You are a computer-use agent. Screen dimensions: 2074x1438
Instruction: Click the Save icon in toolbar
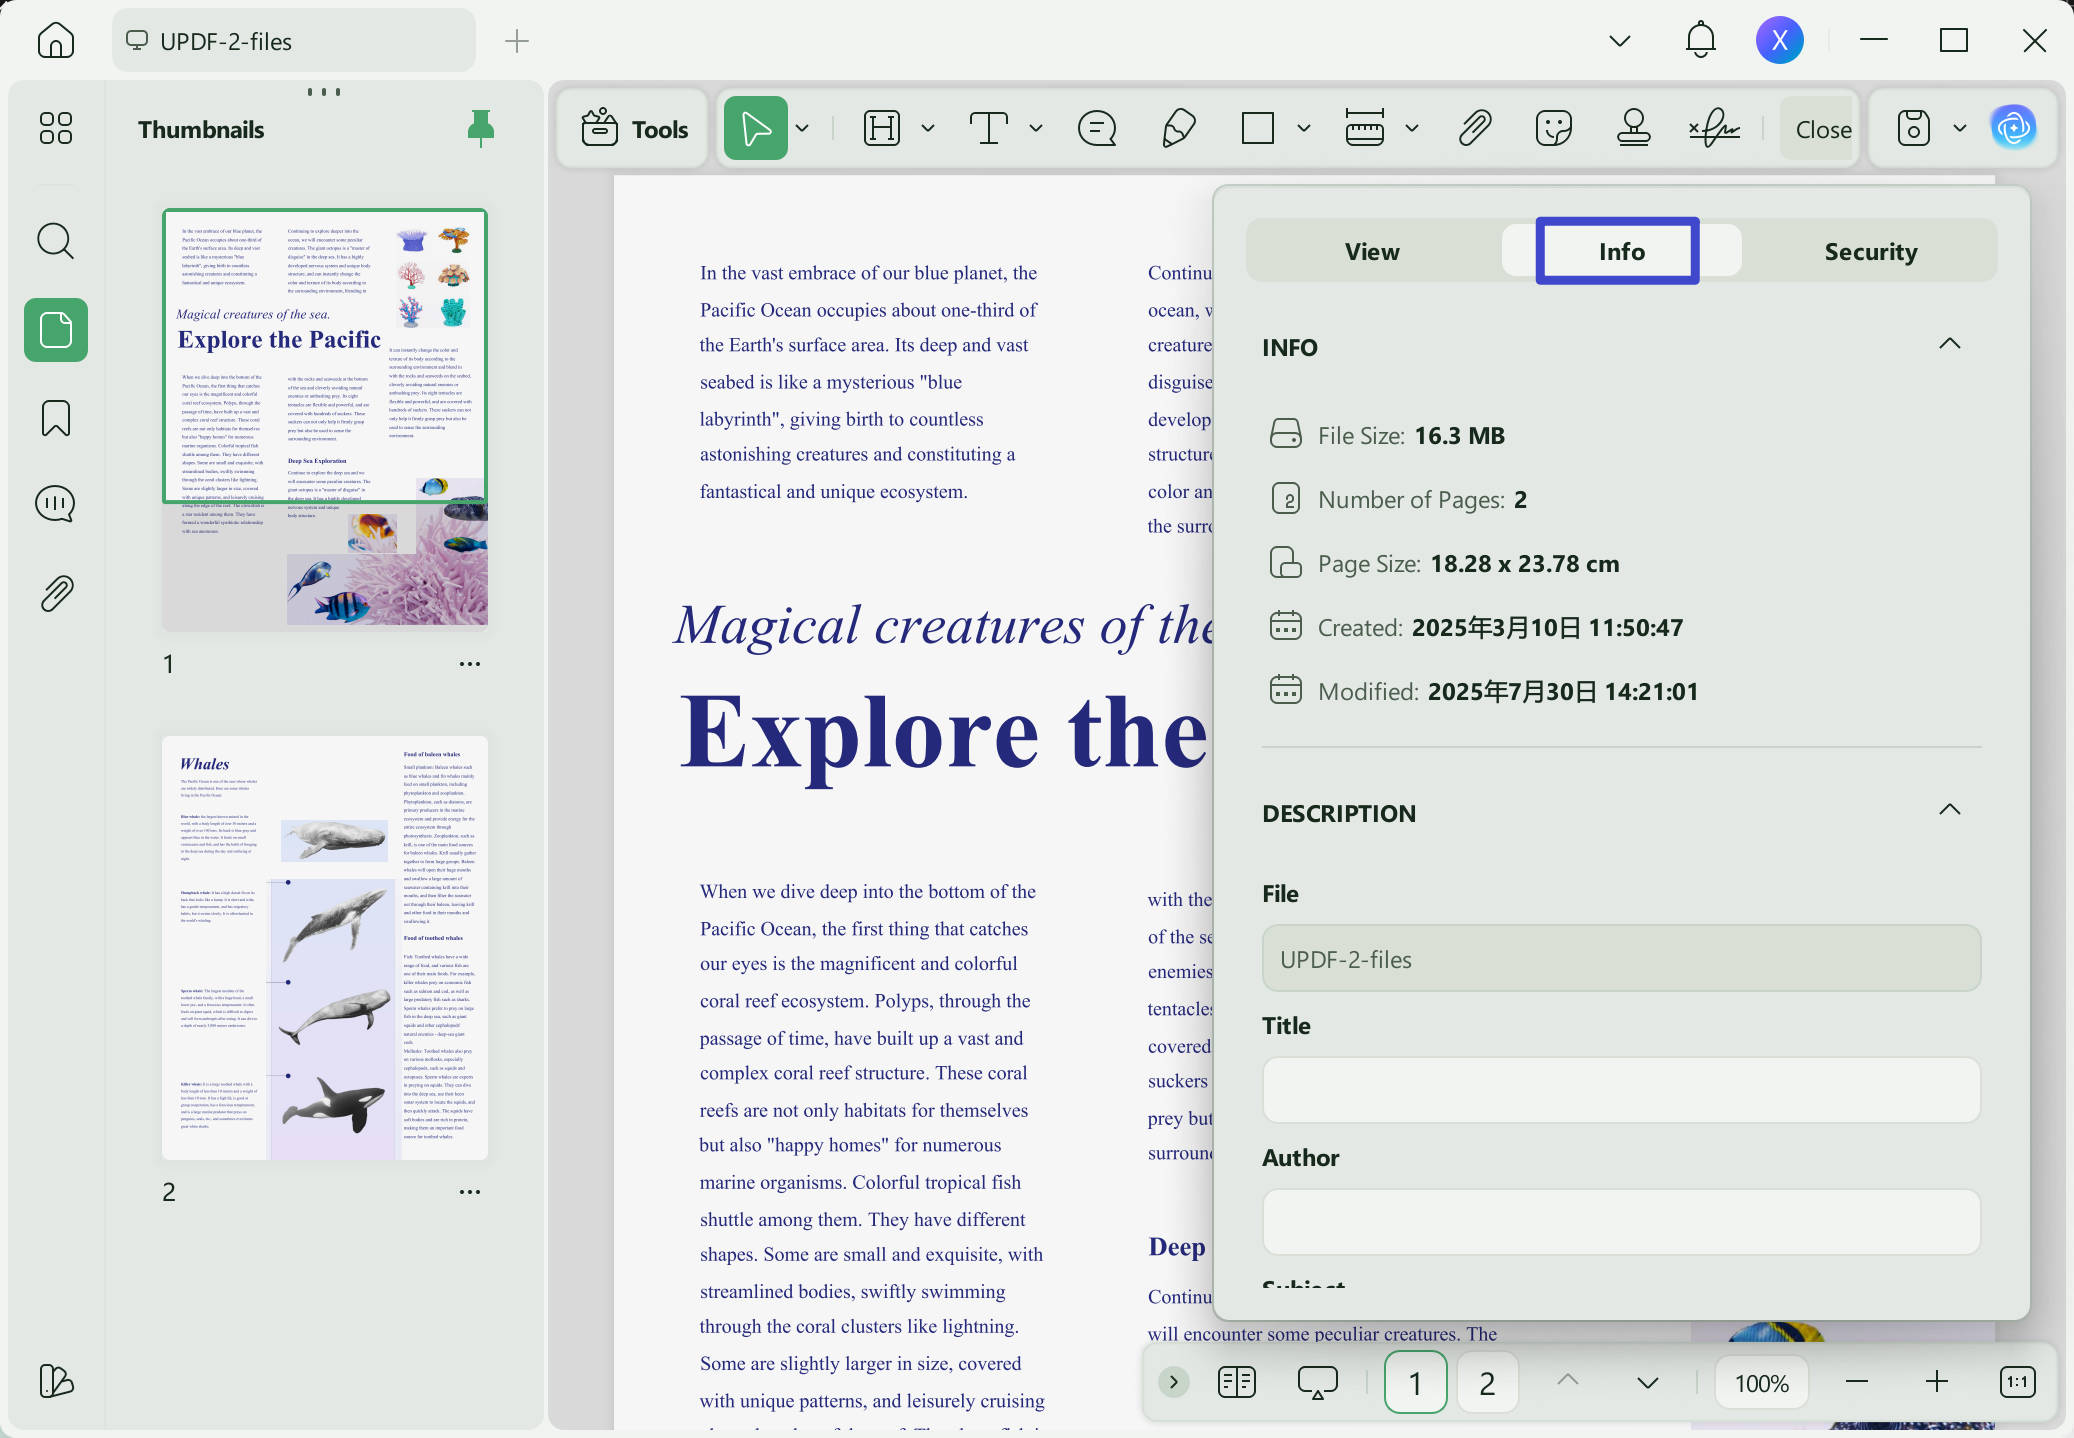tap(1913, 128)
